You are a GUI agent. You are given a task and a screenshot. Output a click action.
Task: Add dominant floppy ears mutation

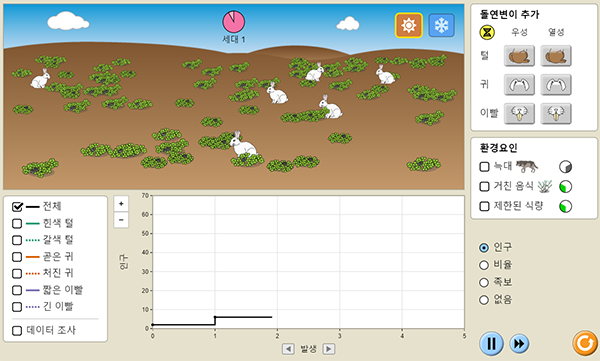coord(519,85)
